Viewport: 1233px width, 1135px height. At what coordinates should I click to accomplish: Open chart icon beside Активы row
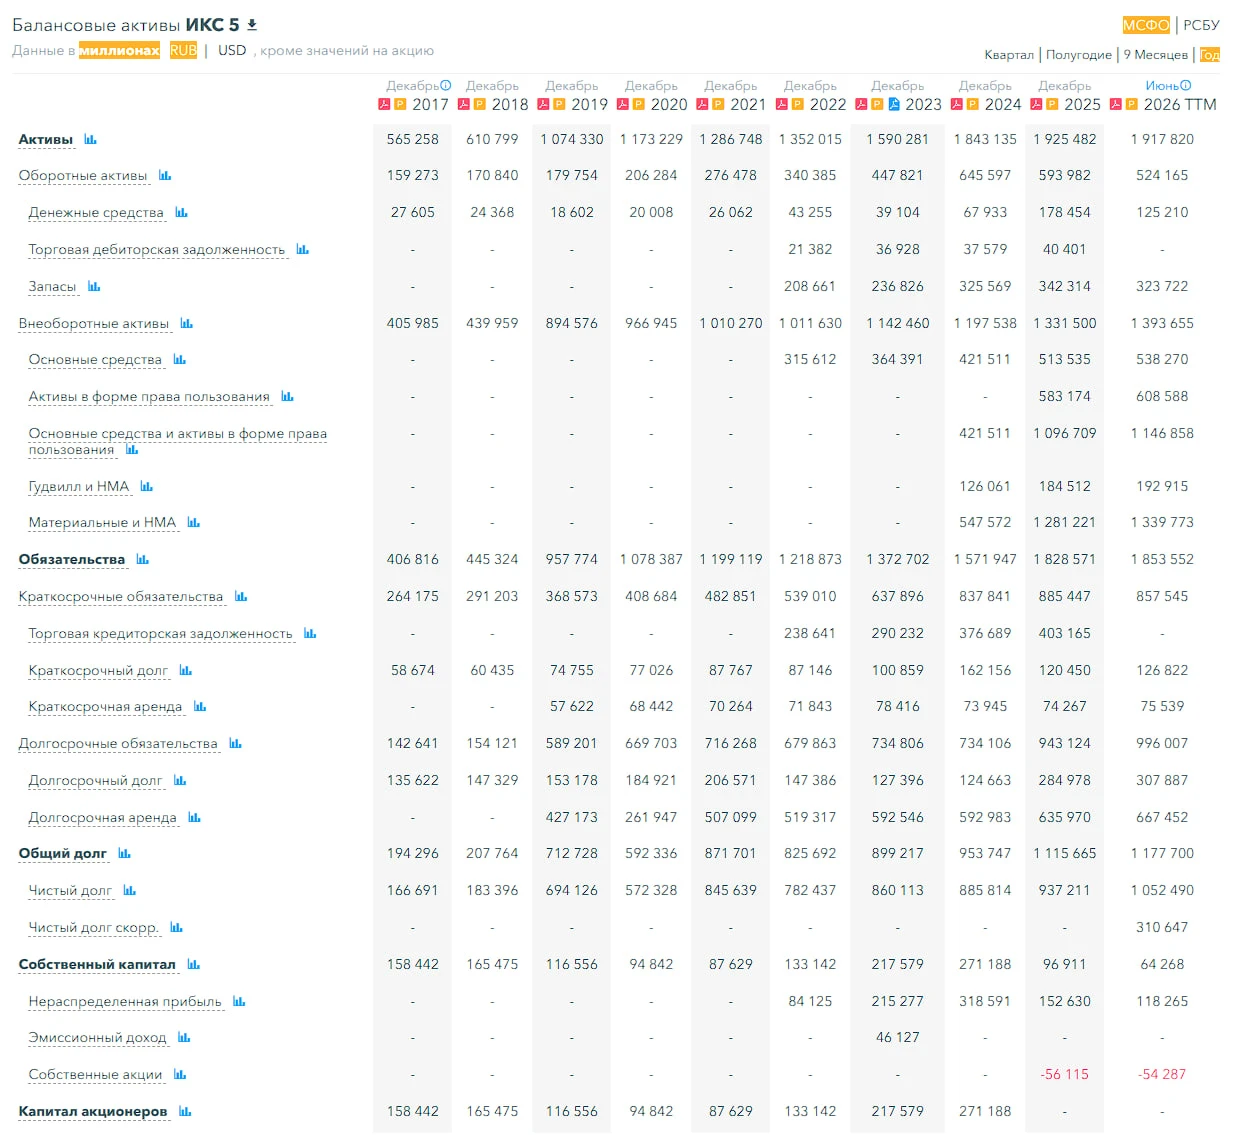point(91,139)
